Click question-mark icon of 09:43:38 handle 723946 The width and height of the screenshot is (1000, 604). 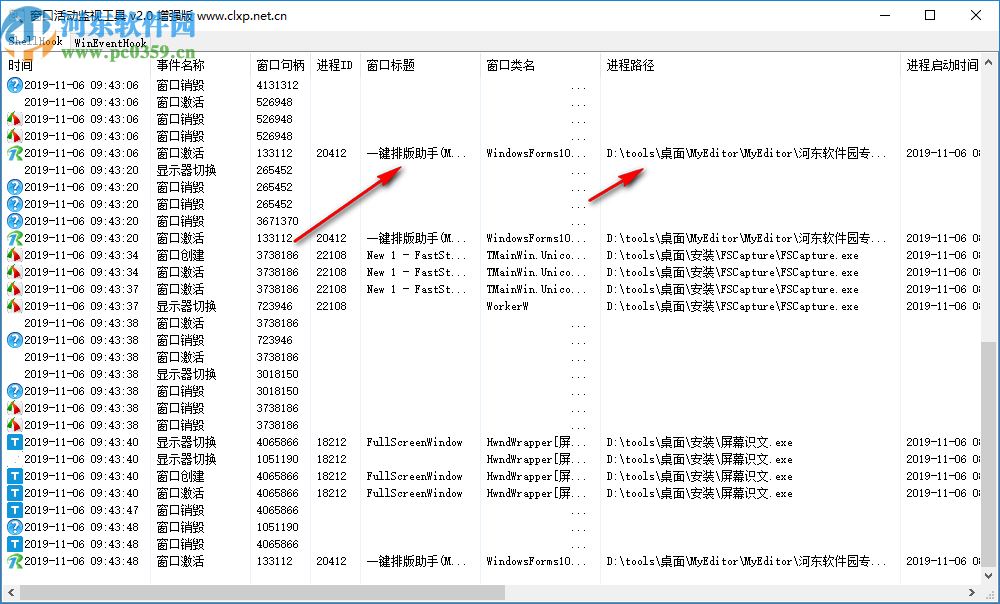click(14, 340)
